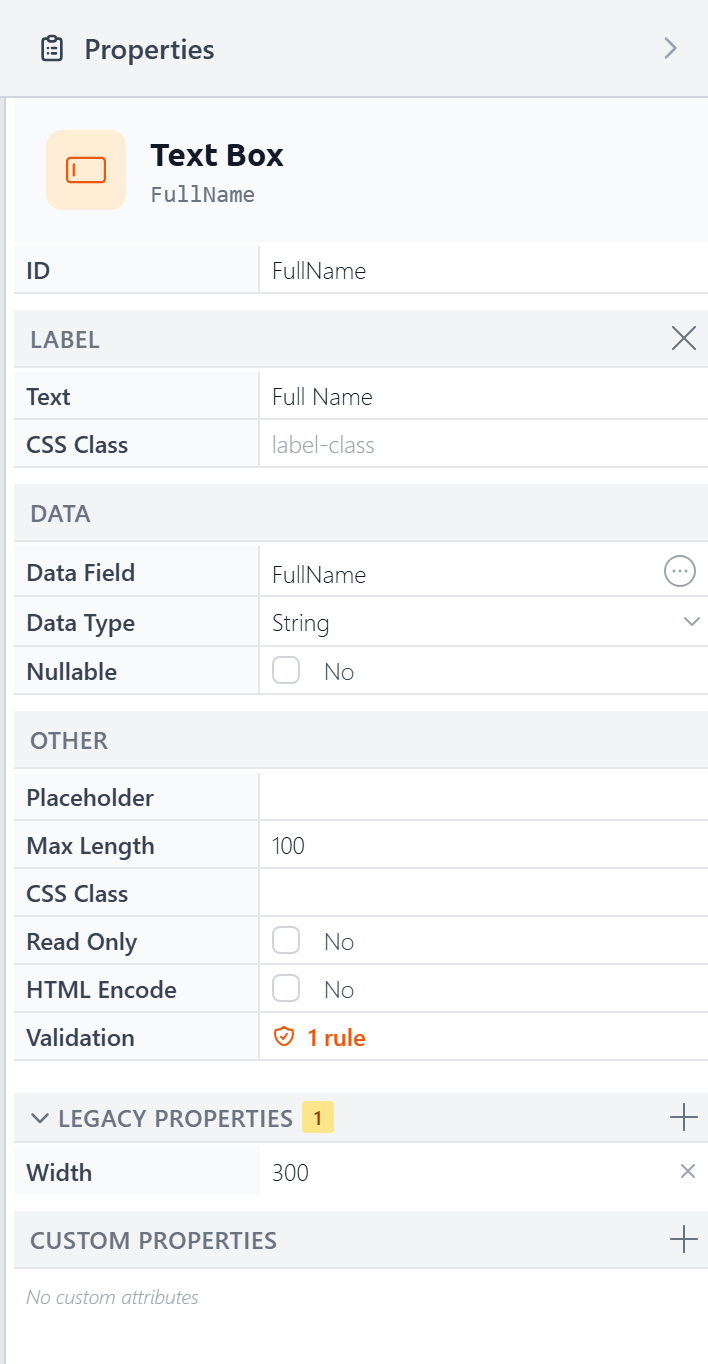This screenshot has width=708, height=1364.
Task: Add a custom property with plus icon
Action: 684,1240
